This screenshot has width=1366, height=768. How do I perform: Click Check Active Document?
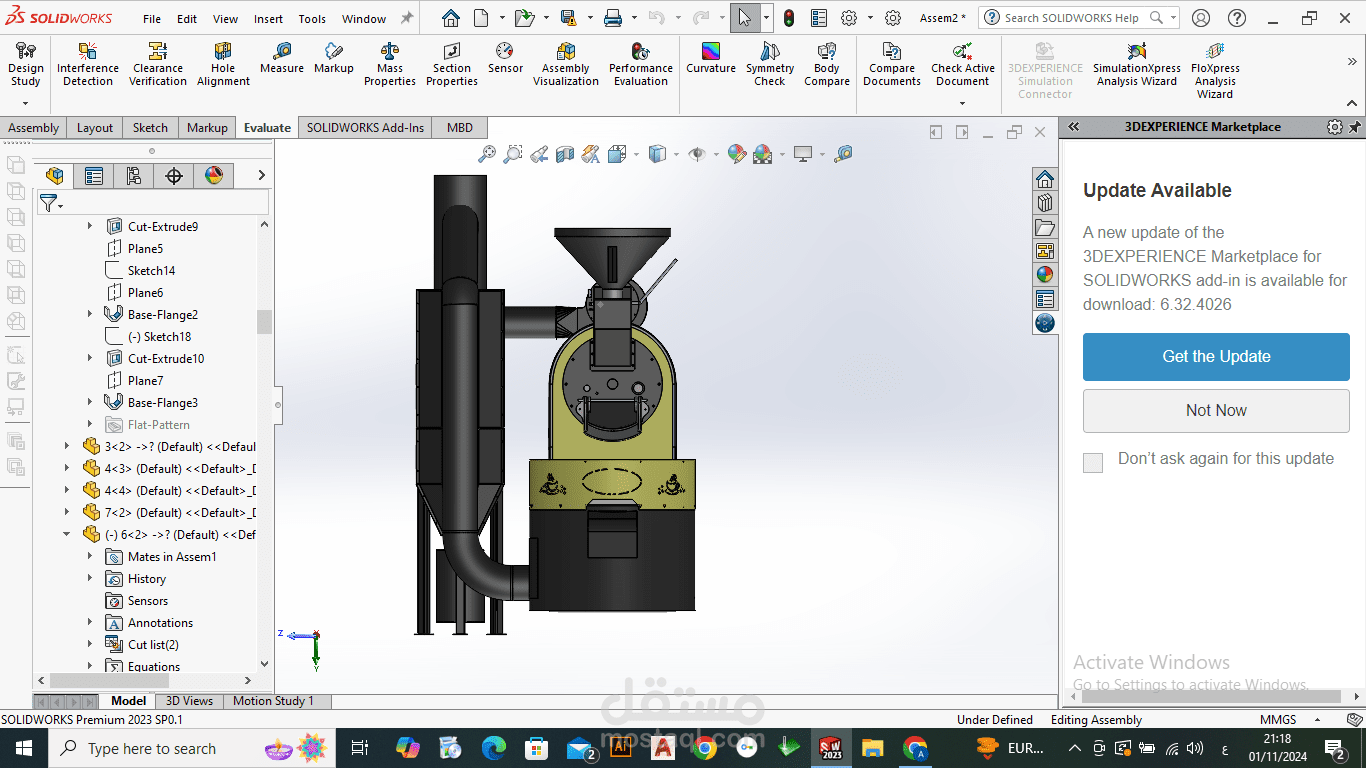coord(963,66)
